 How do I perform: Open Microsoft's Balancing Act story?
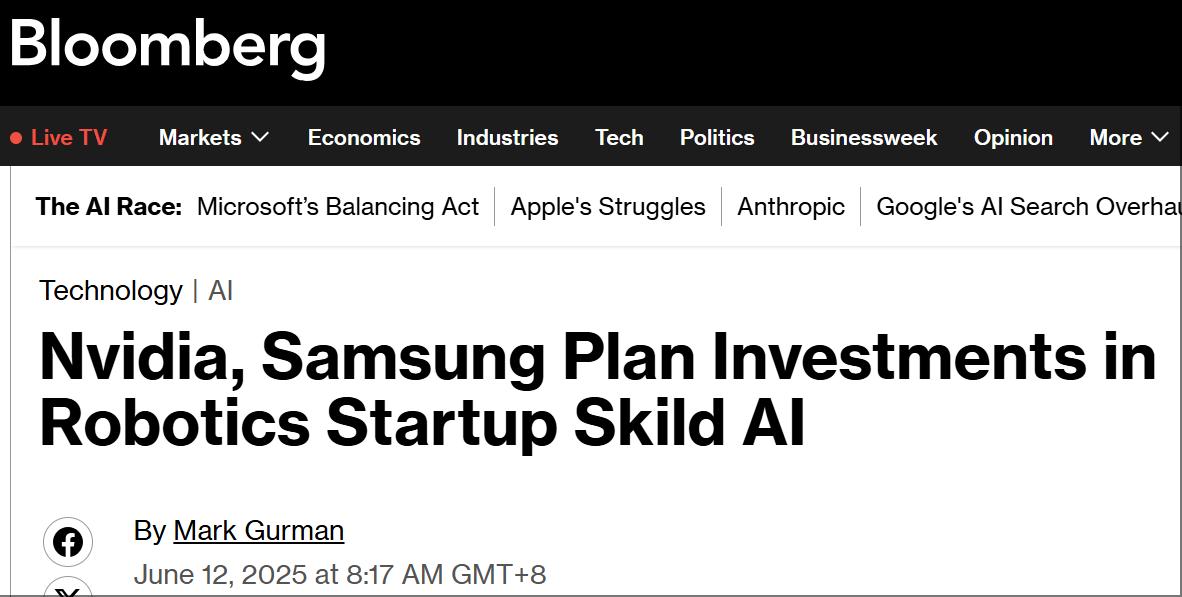point(338,207)
